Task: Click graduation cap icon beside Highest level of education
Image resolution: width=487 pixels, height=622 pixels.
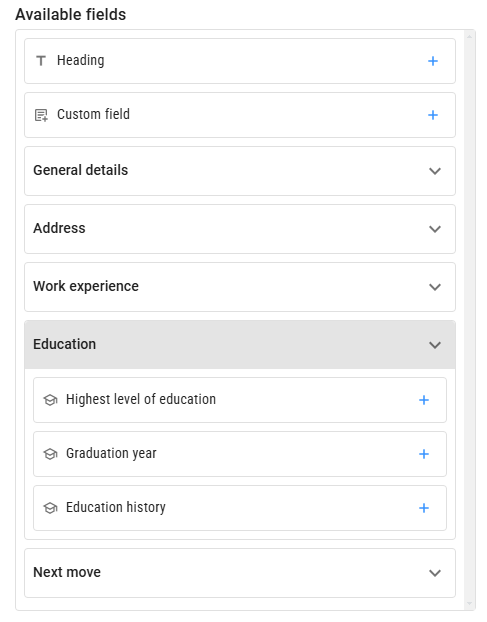Action: pos(50,400)
